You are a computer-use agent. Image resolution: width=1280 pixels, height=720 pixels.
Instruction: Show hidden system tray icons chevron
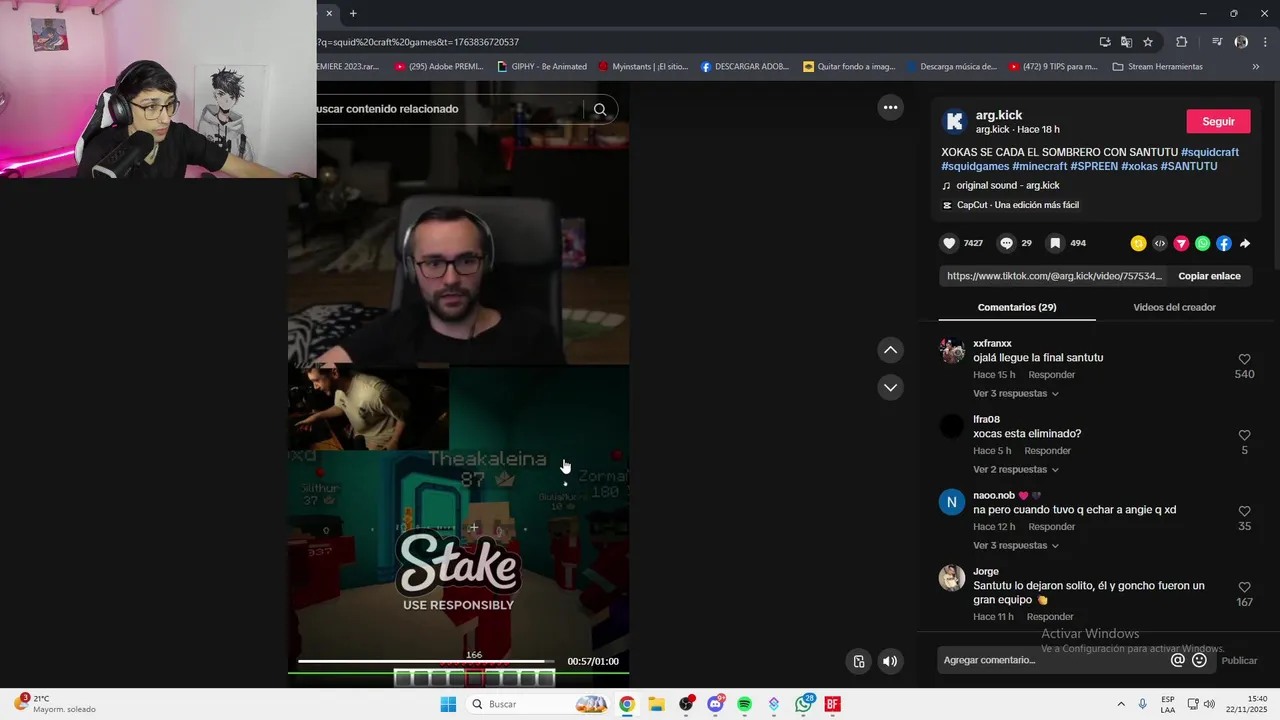(1121, 704)
